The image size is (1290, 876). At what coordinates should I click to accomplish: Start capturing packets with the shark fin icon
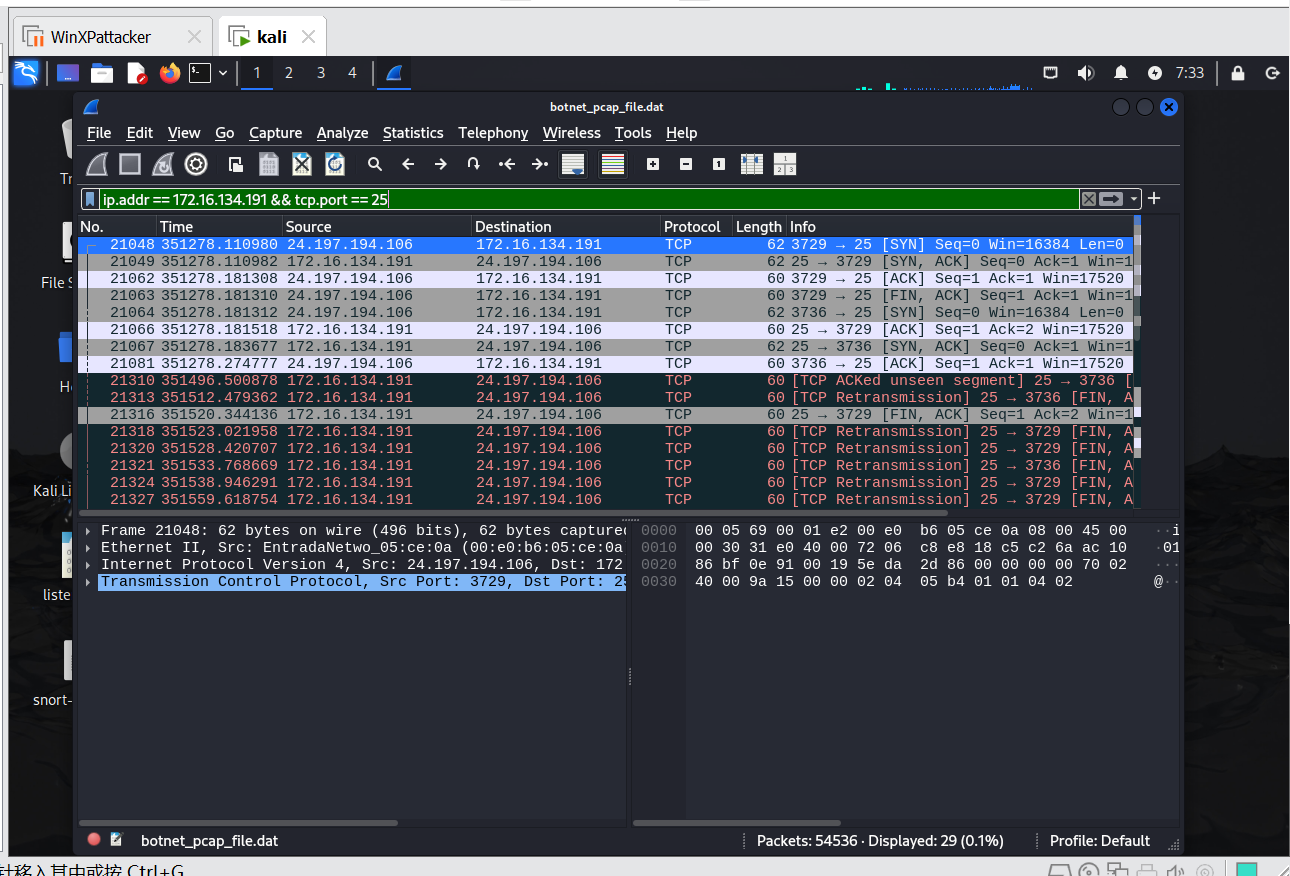coord(97,164)
